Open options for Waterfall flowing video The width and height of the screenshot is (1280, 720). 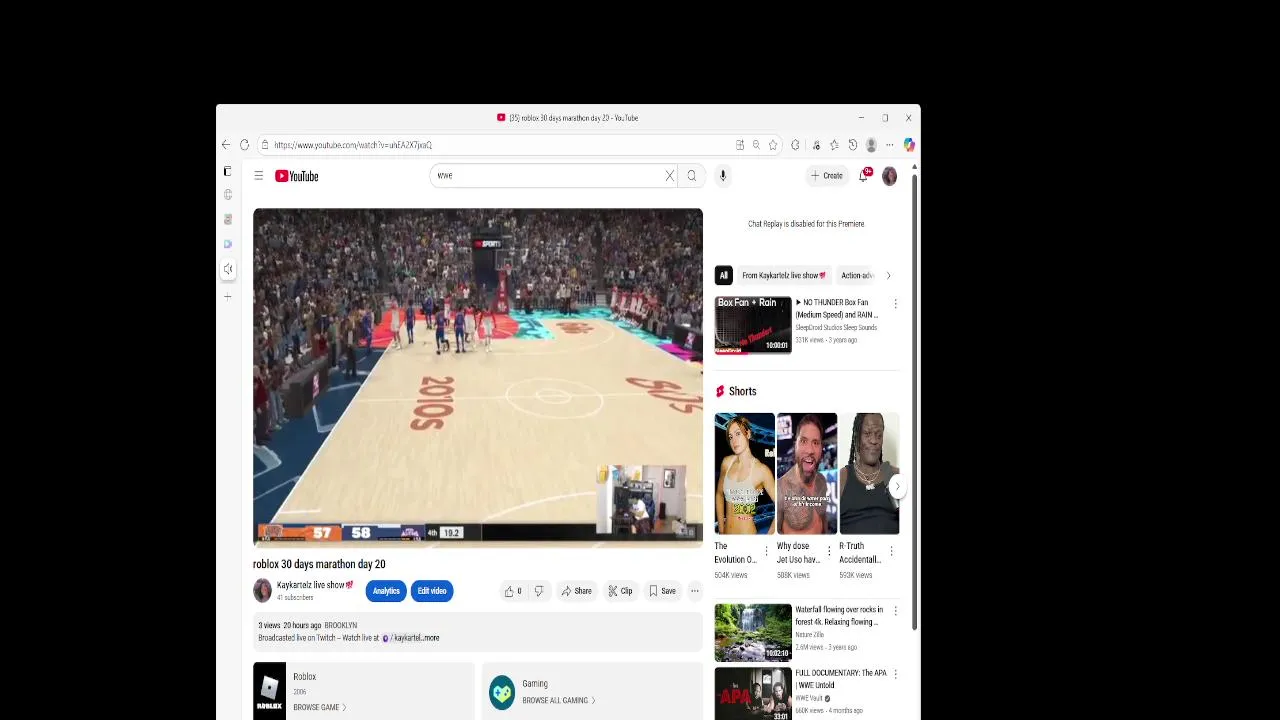895,611
